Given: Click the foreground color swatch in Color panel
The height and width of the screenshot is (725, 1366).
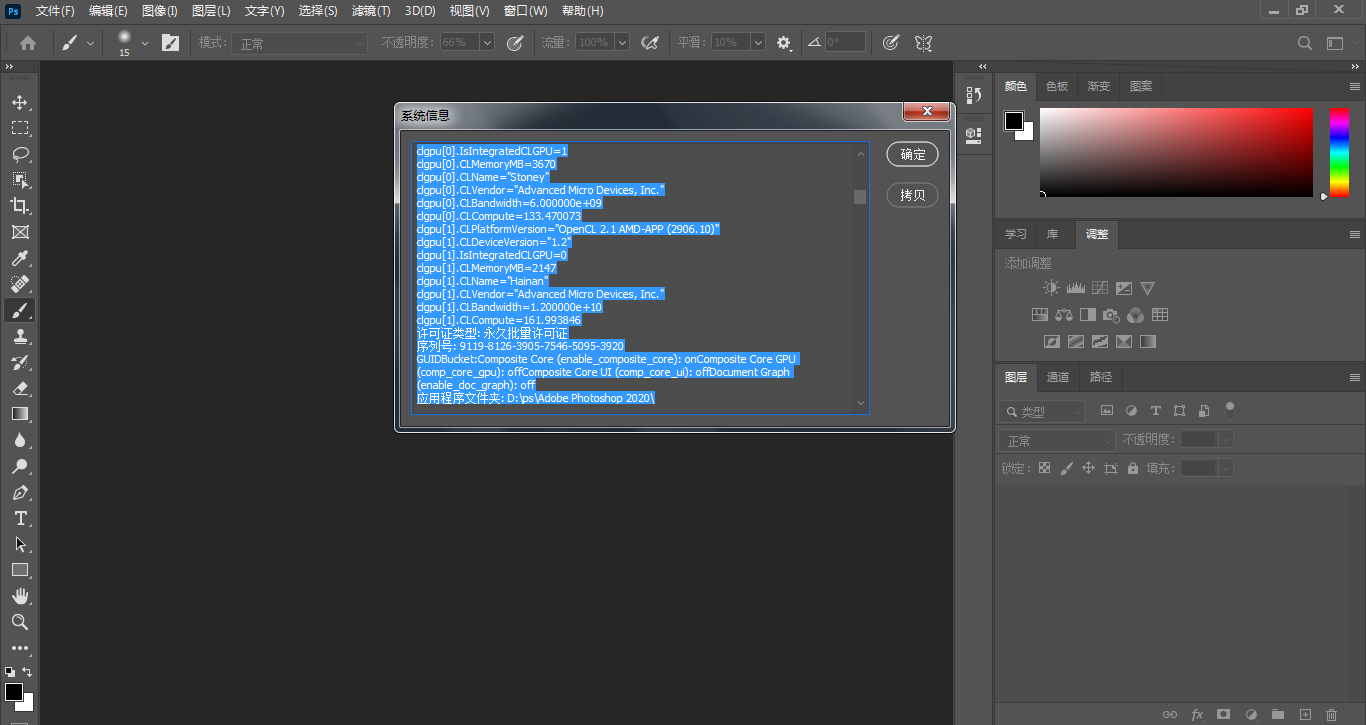Looking at the screenshot, I should [x=1014, y=121].
